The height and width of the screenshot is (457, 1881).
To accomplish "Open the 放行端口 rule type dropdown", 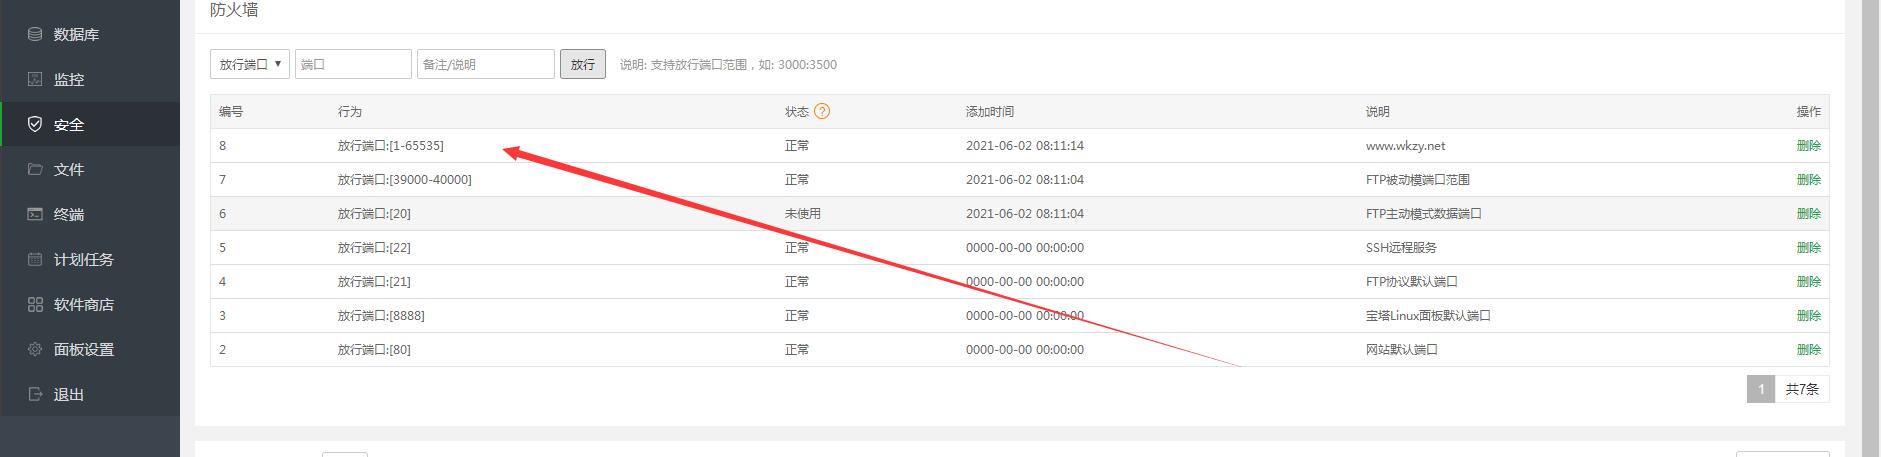I will click(250, 64).
